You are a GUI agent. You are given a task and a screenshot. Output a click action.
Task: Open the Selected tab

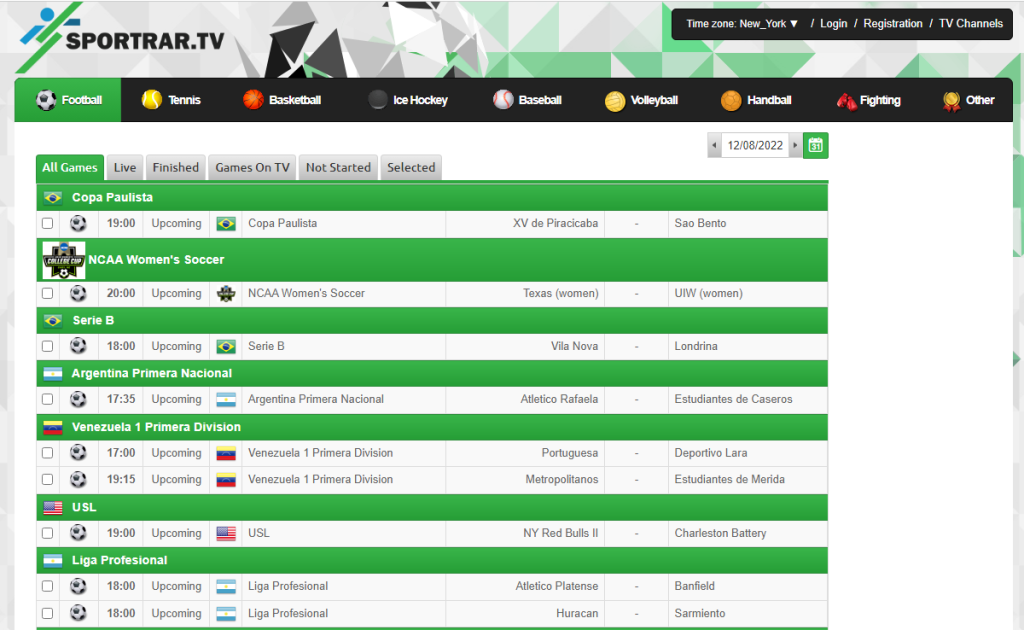(x=411, y=168)
